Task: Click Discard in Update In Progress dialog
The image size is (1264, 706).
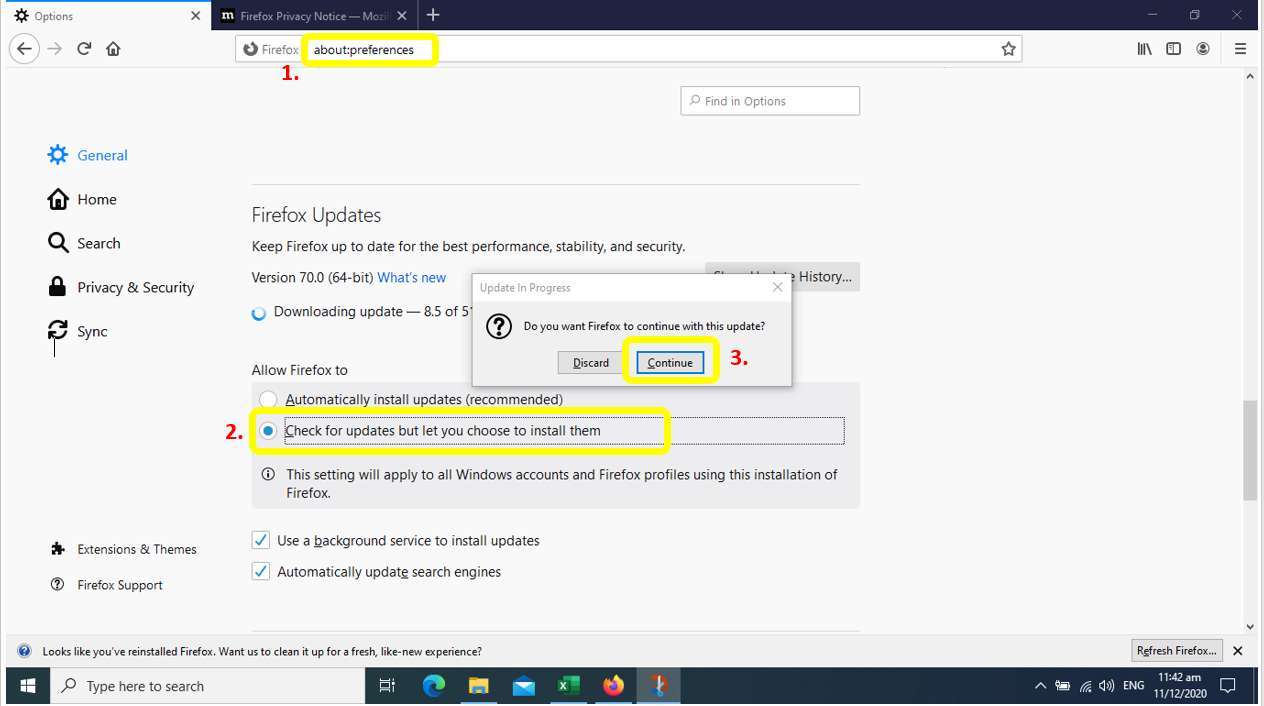Action: (591, 363)
